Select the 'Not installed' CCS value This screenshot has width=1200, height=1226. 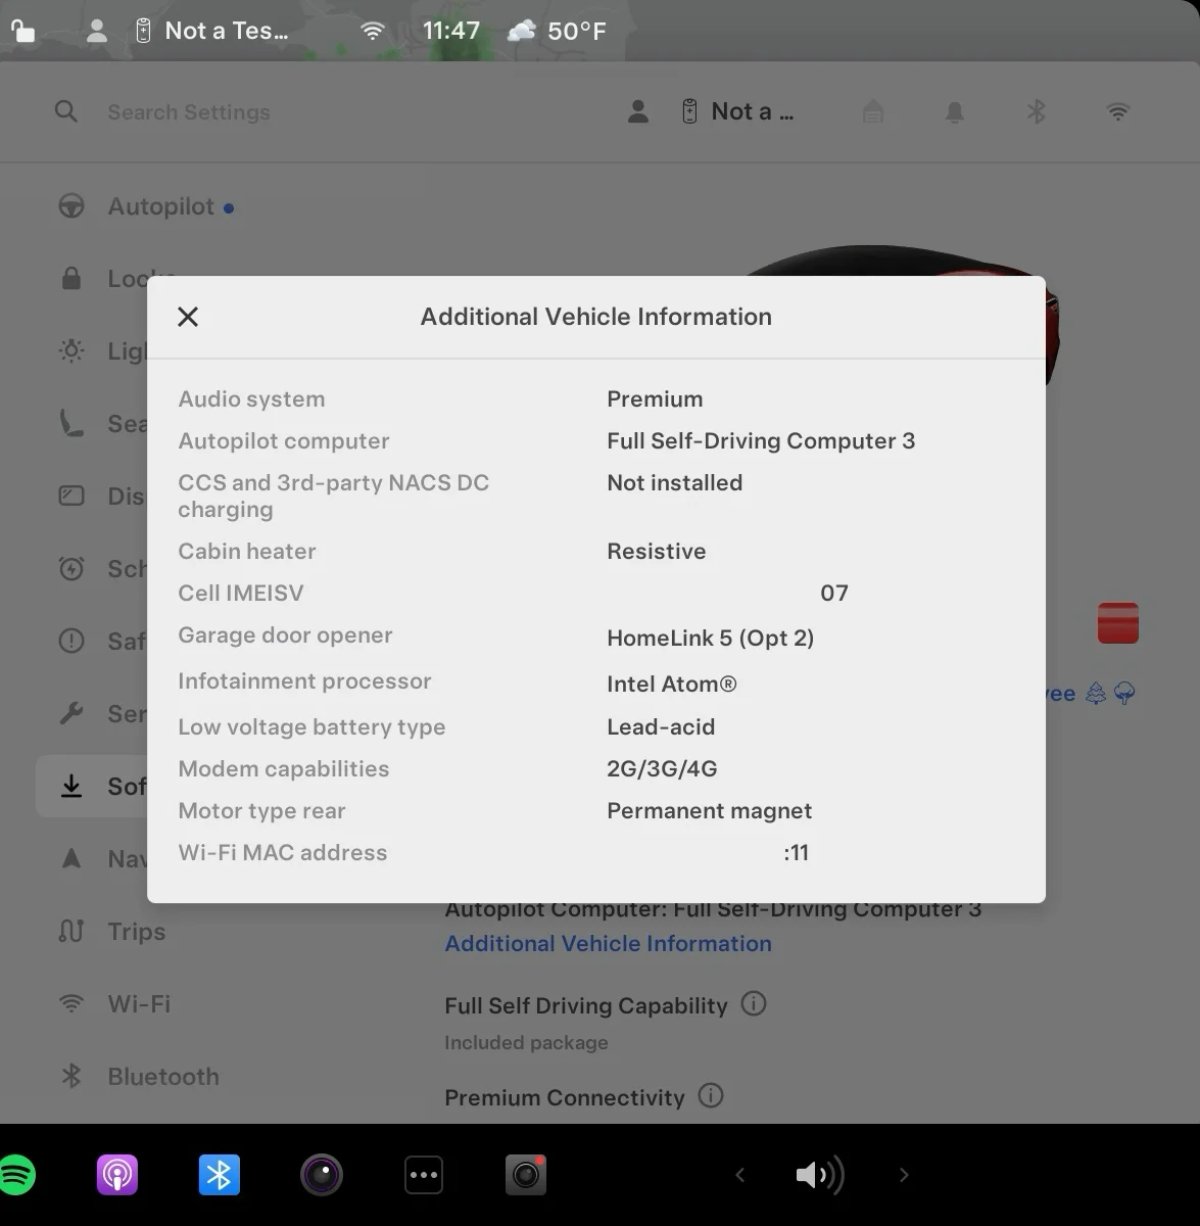click(675, 483)
